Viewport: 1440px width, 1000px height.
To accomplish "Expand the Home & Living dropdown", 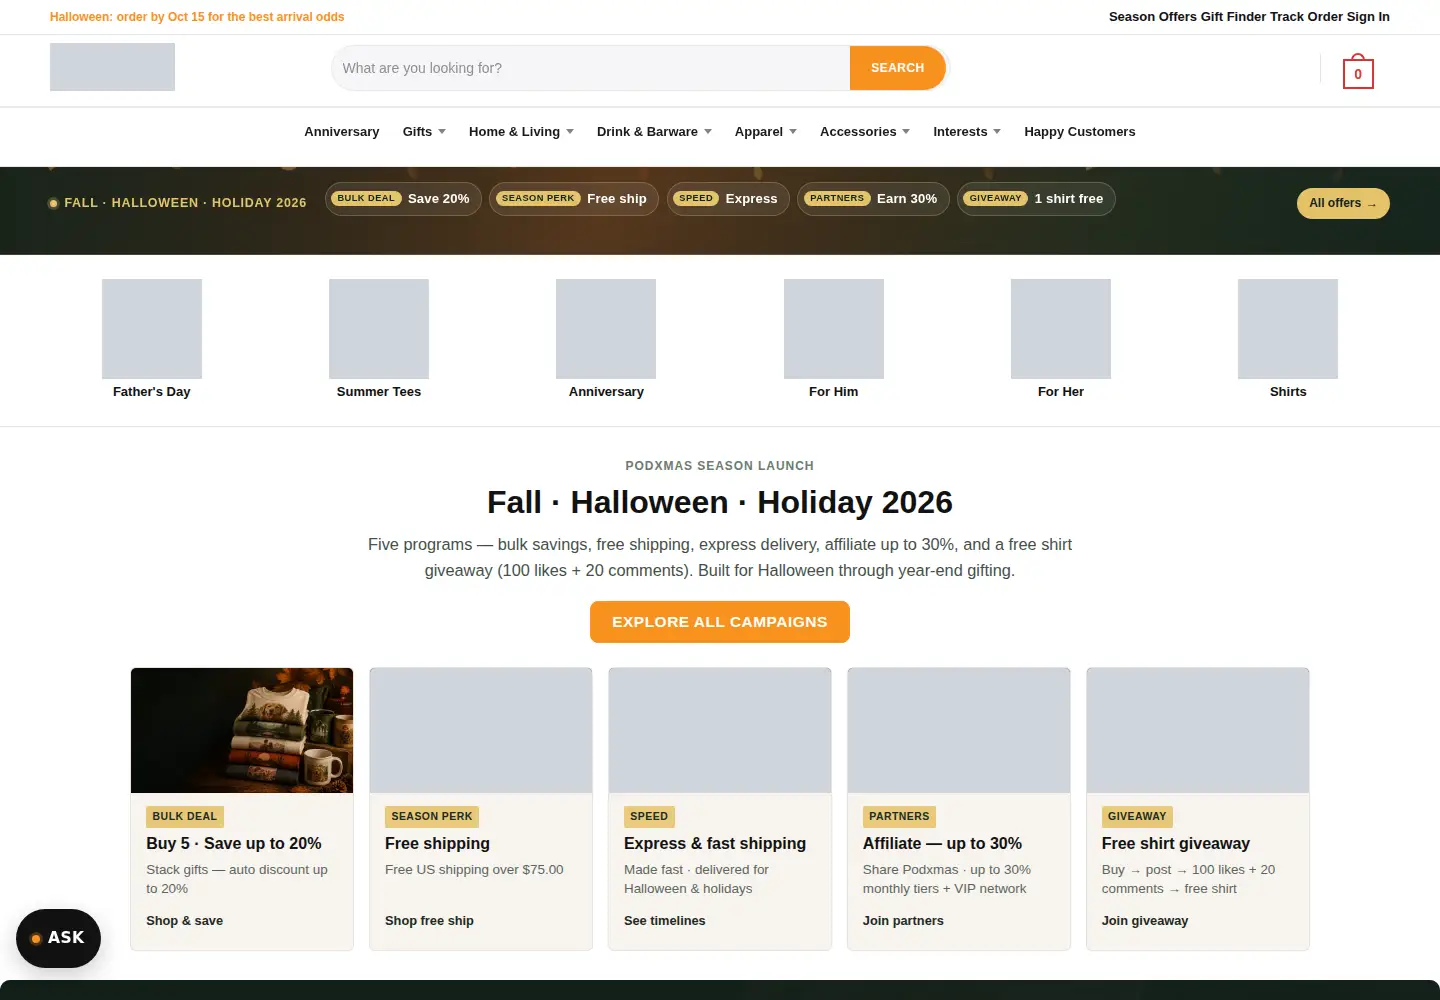I will 521,132.
